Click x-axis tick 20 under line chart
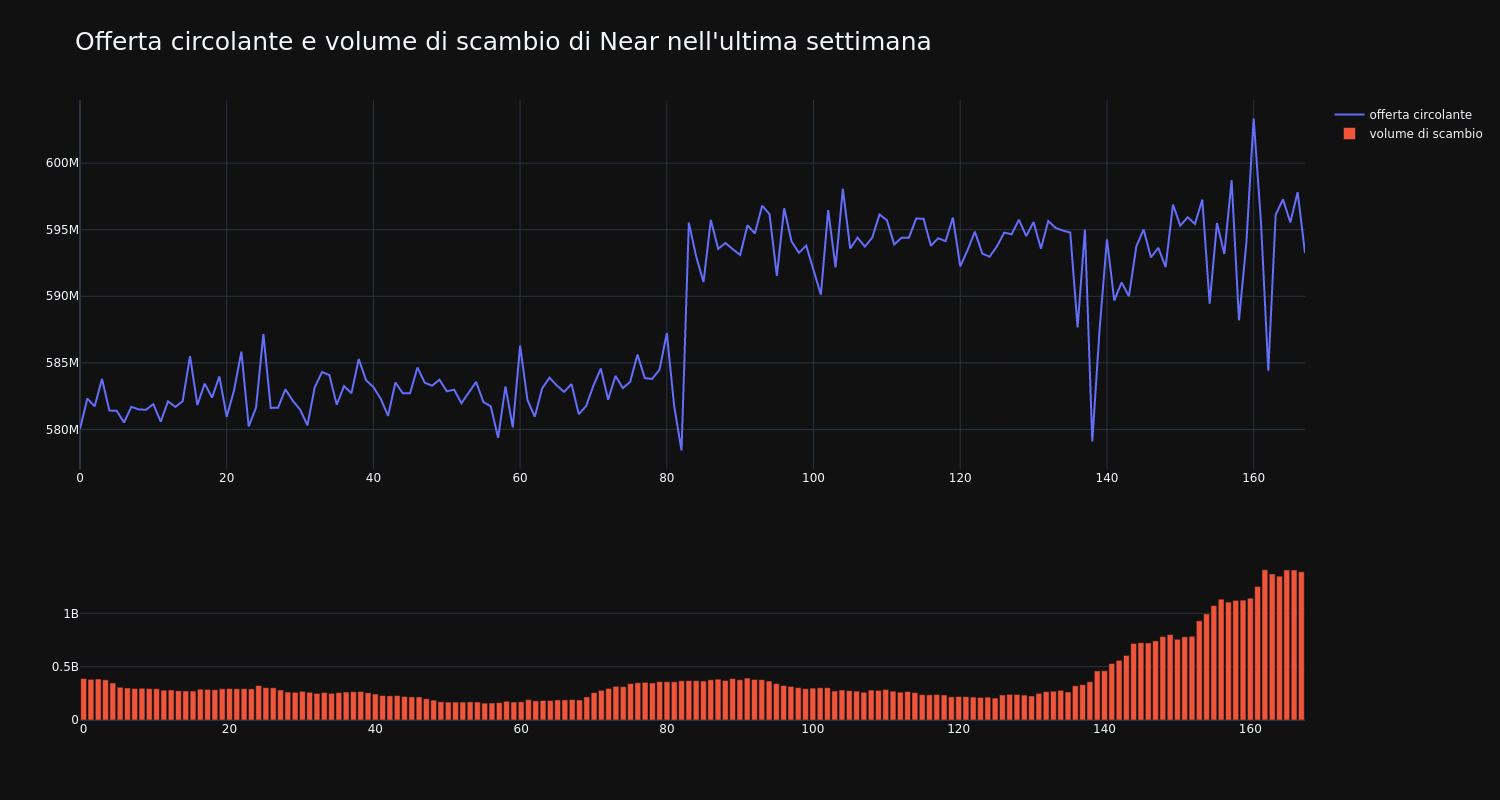The height and width of the screenshot is (800, 1500). click(x=227, y=478)
